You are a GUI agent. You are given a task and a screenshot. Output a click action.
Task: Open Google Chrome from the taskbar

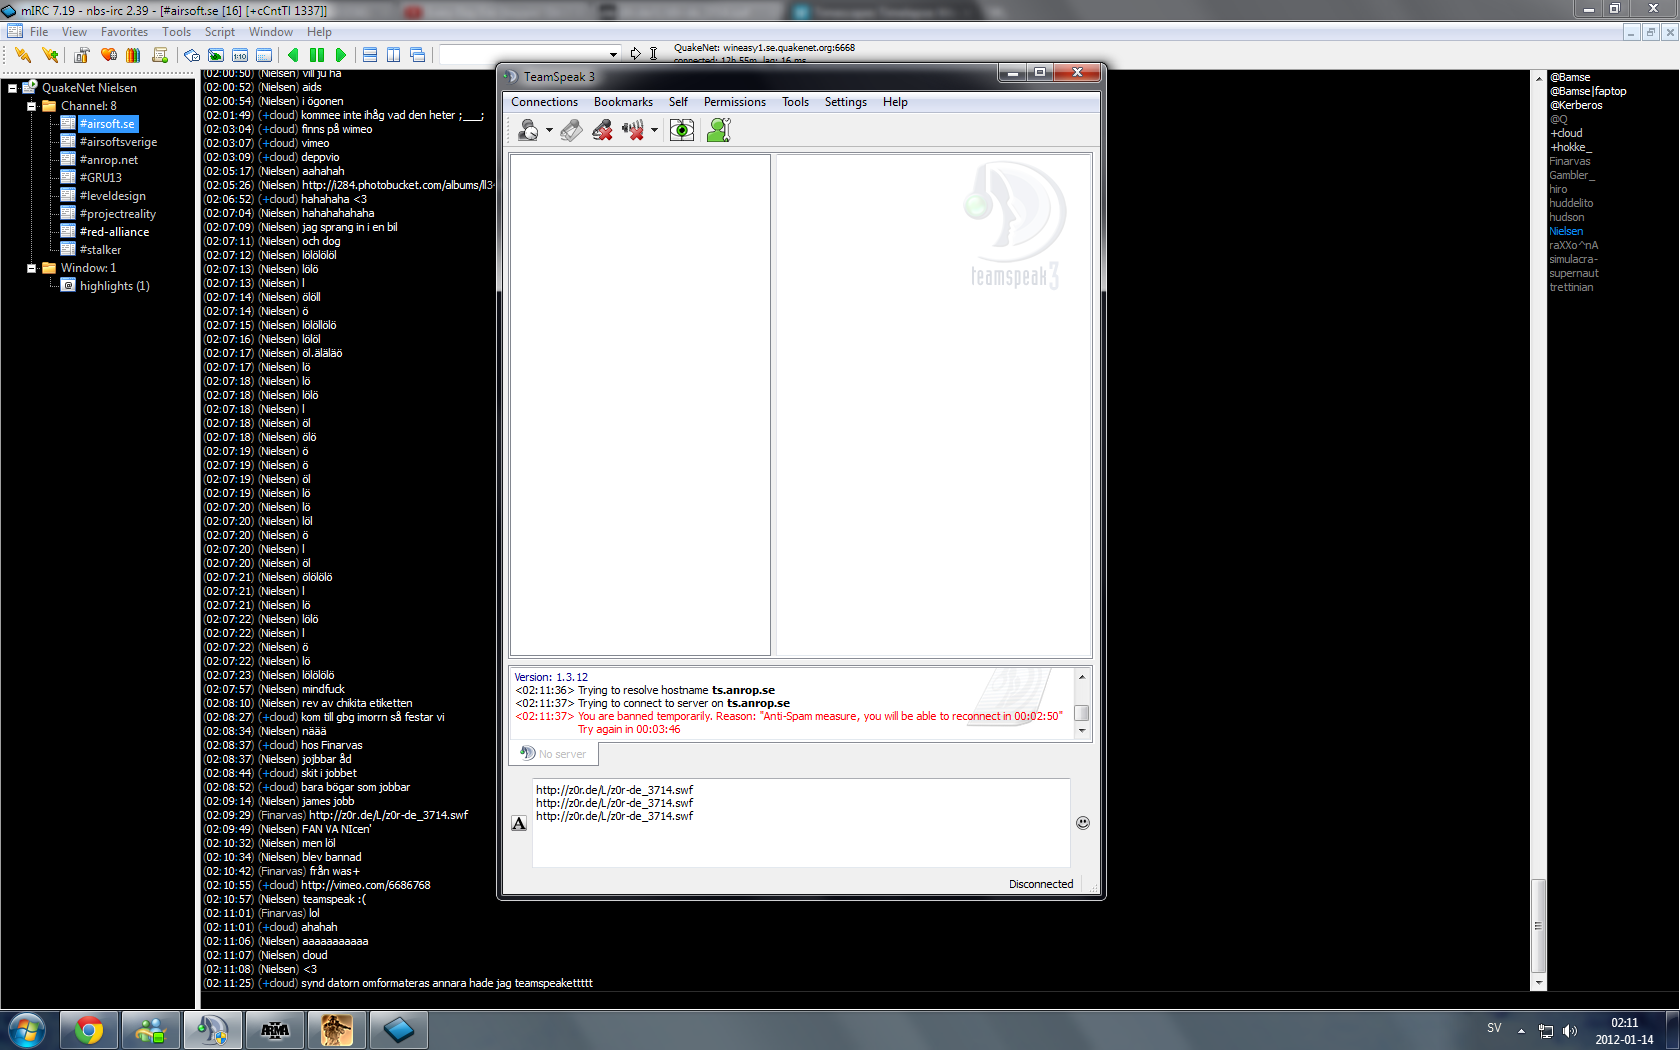[88, 1030]
